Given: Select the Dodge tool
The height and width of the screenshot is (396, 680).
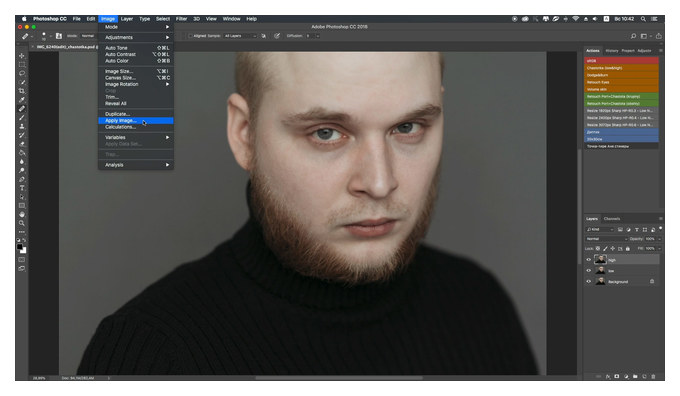Looking at the screenshot, I should tap(22, 170).
